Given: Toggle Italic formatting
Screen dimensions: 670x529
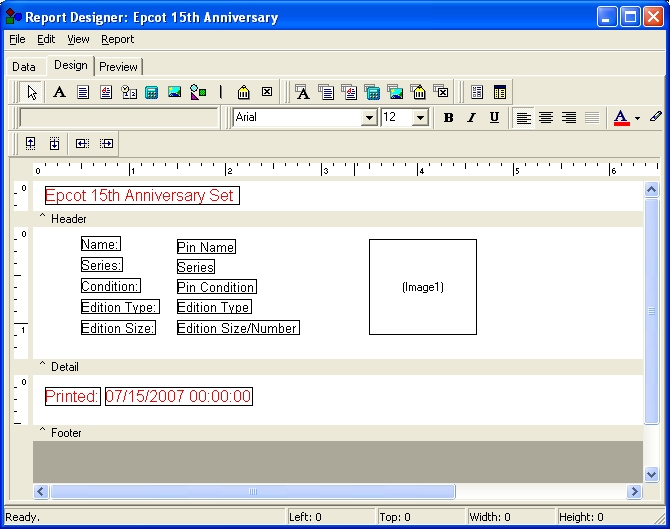Looking at the screenshot, I should click(471, 118).
